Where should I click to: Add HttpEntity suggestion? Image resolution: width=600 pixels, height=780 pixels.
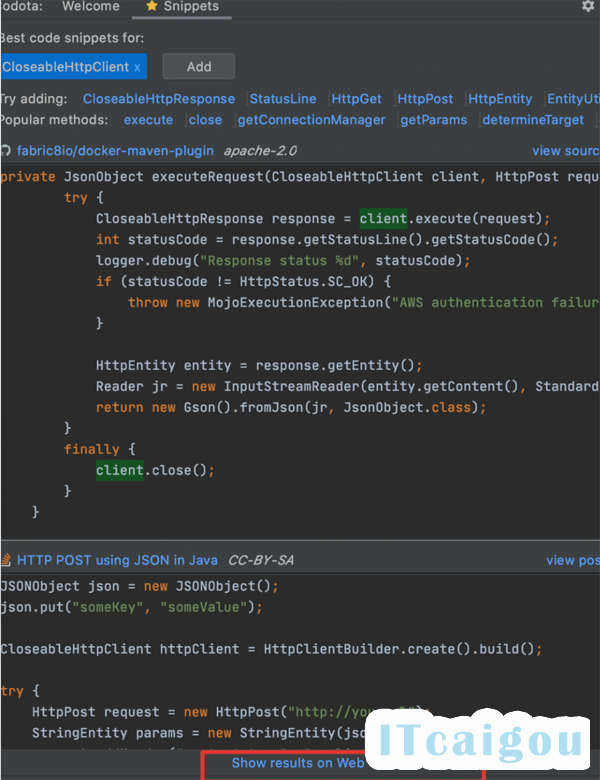500,99
